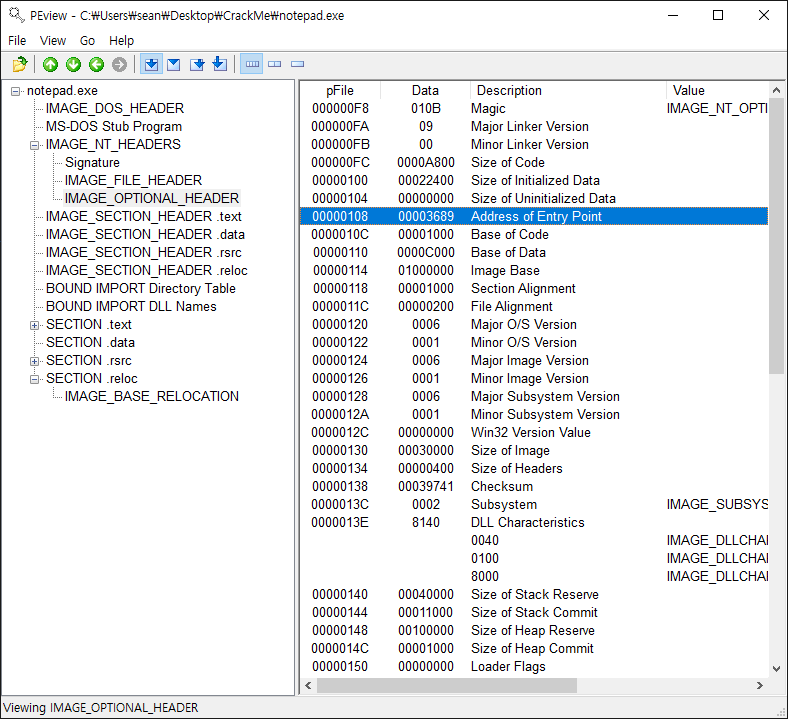Select IMAGE_FILE_HEADER in the tree
Image resolution: width=788 pixels, height=719 pixels.
click(133, 180)
